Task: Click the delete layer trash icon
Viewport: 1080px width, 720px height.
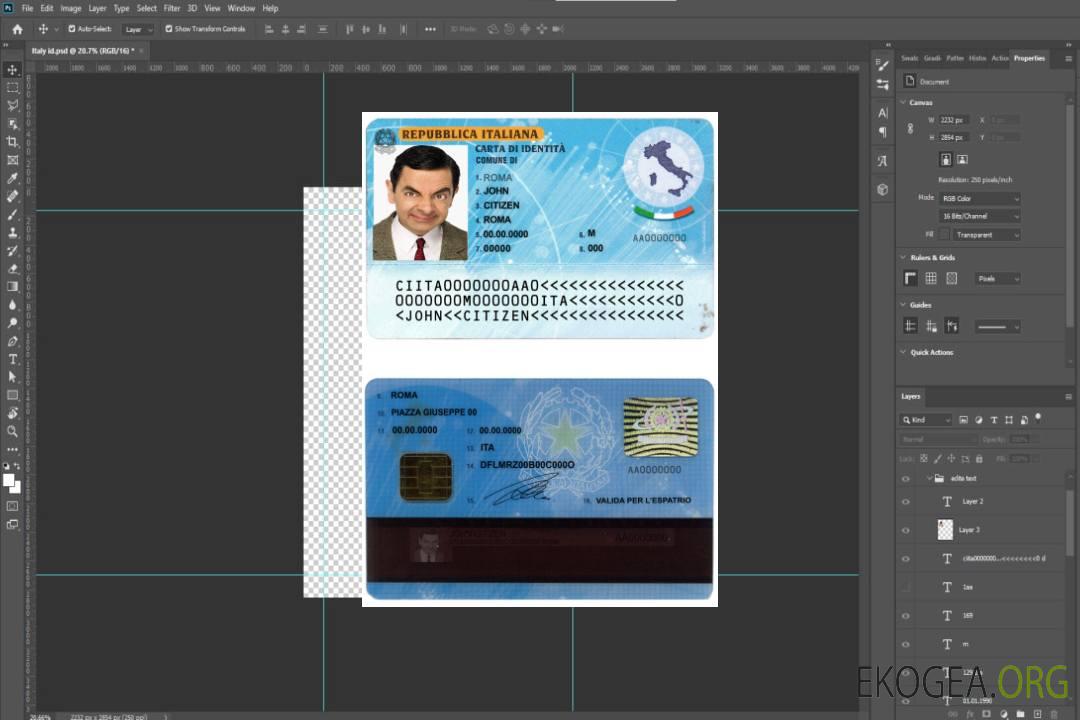Action: pyautogui.click(x=1053, y=714)
